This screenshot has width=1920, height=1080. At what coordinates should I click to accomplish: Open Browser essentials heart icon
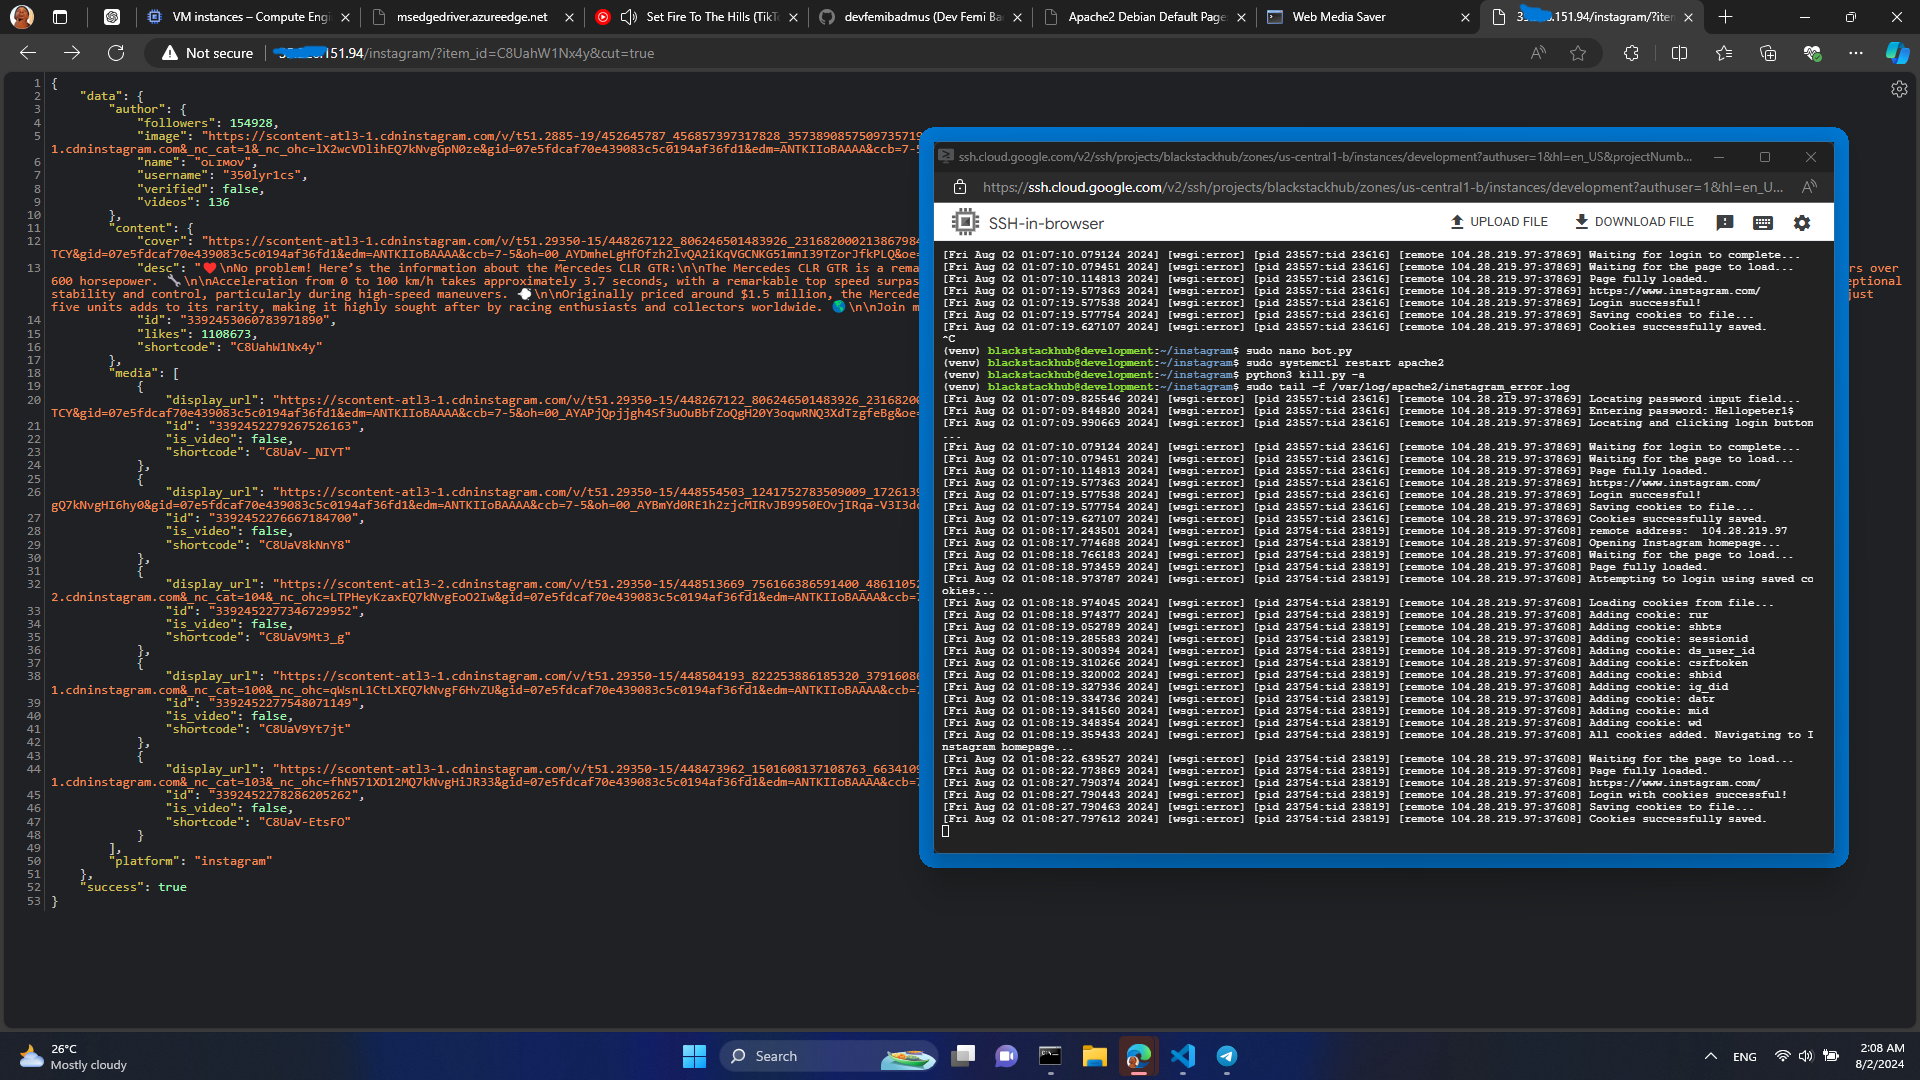point(1812,53)
